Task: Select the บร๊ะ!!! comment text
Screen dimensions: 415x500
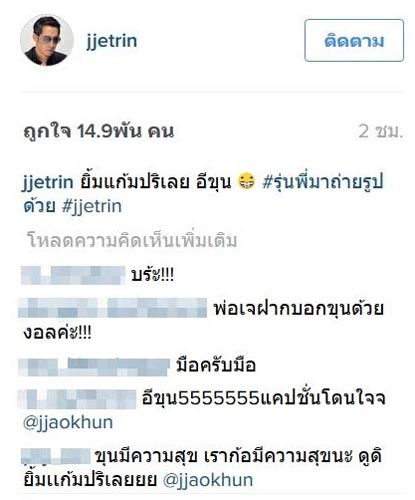Action: click(x=152, y=275)
